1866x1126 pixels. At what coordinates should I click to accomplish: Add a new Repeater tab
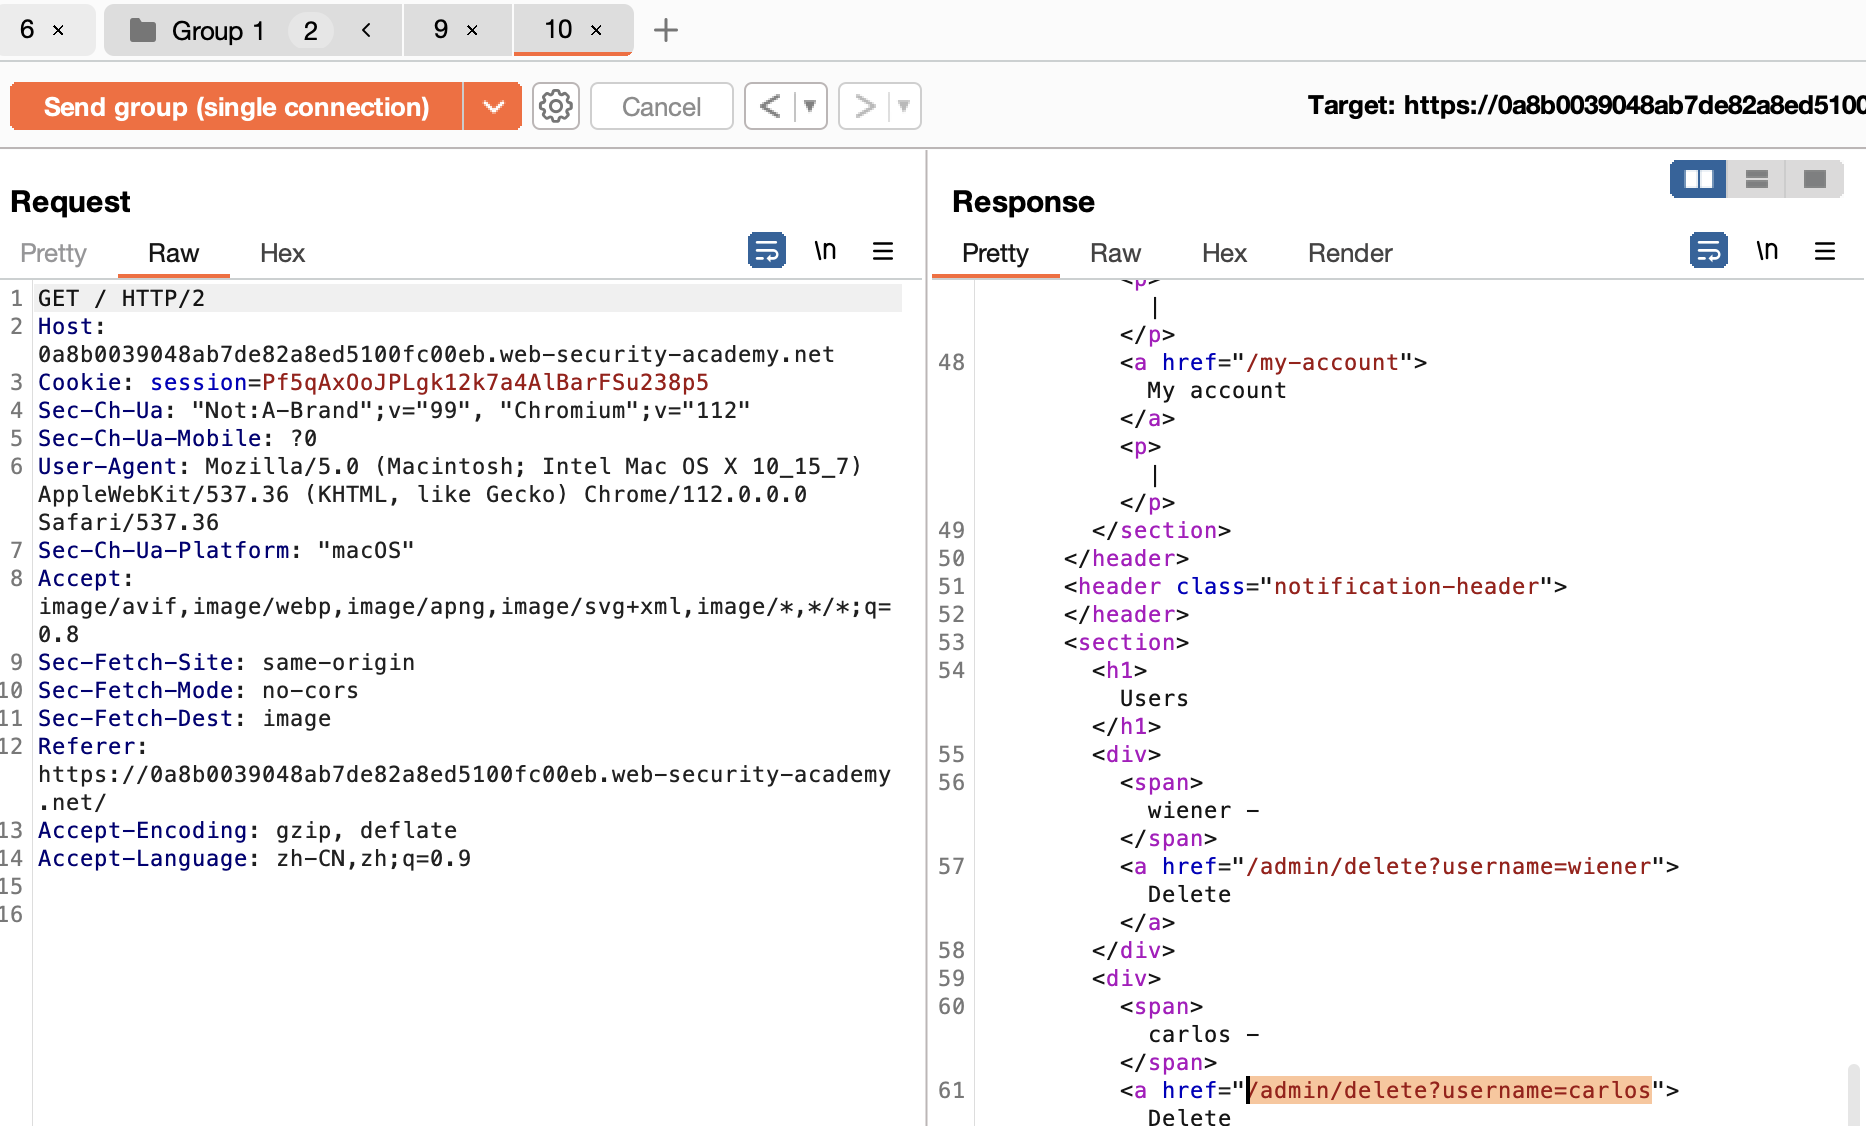(x=666, y=30)
